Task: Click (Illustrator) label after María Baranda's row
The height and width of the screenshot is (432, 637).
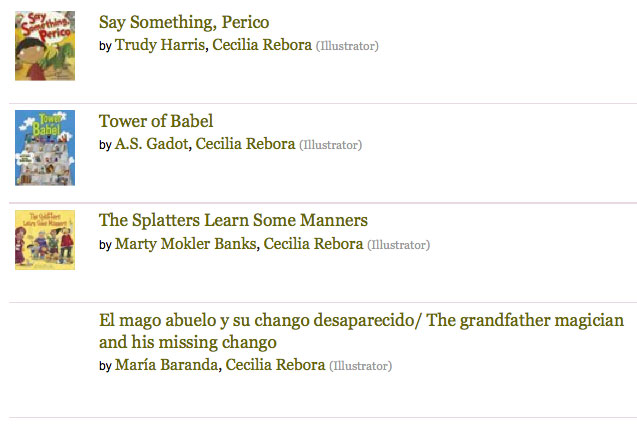Action: point(360,367)
